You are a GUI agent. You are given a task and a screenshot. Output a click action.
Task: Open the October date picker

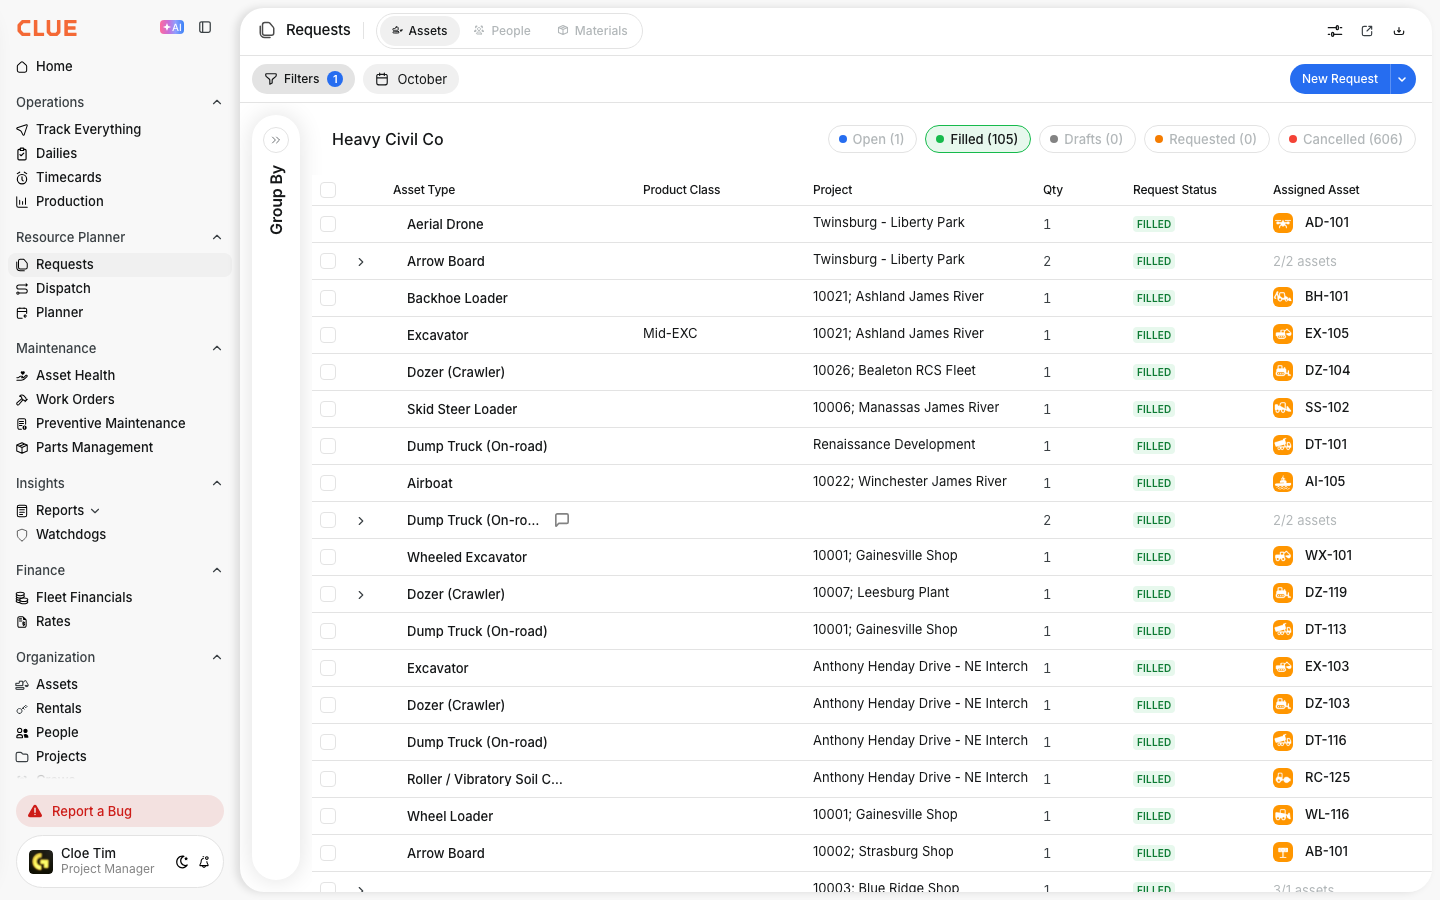[x=411, y=79]
